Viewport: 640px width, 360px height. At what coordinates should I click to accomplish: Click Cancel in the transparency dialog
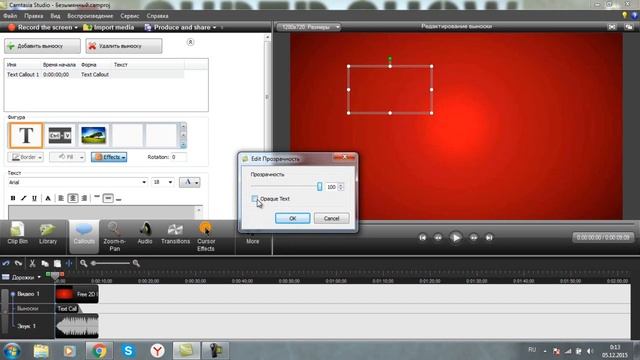(331, 218)
